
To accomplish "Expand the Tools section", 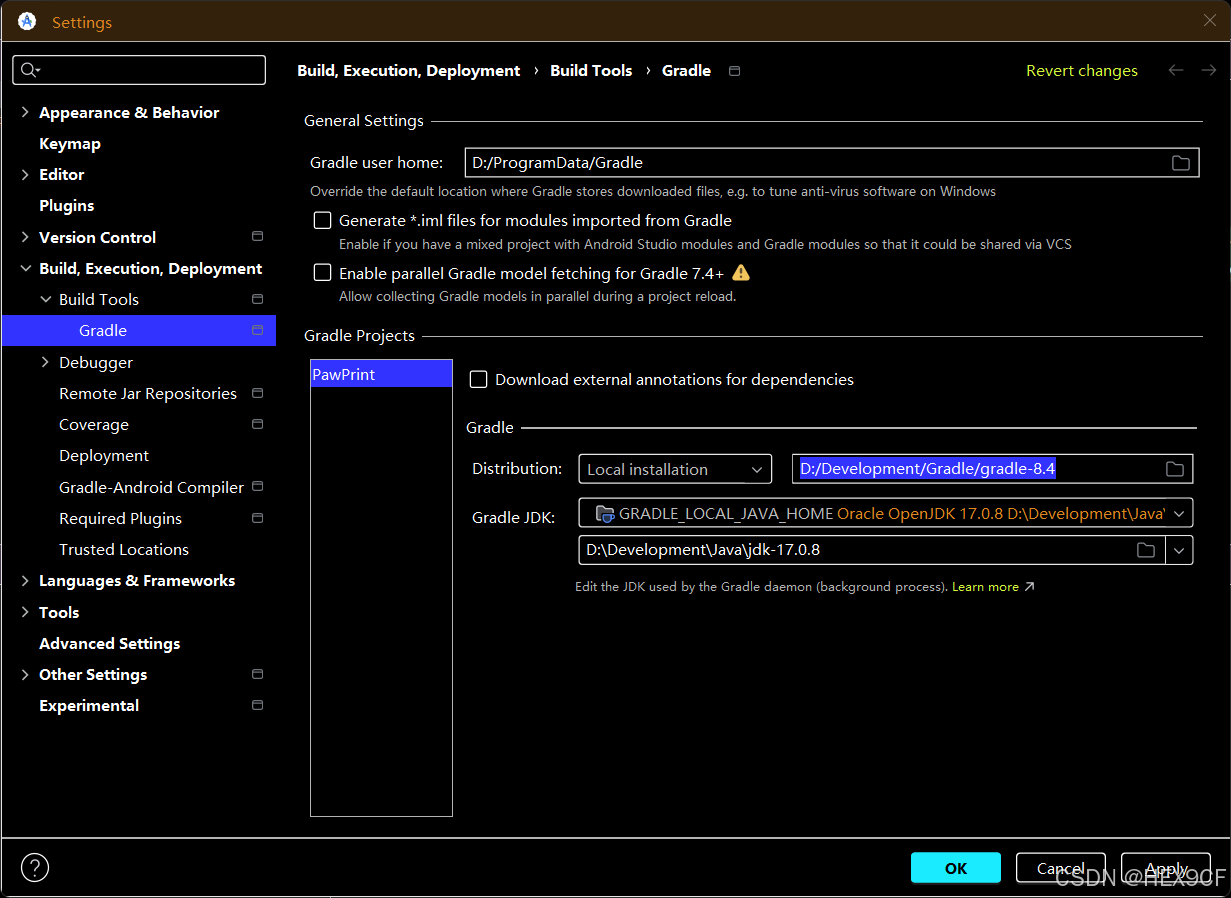I will [25, 612].
